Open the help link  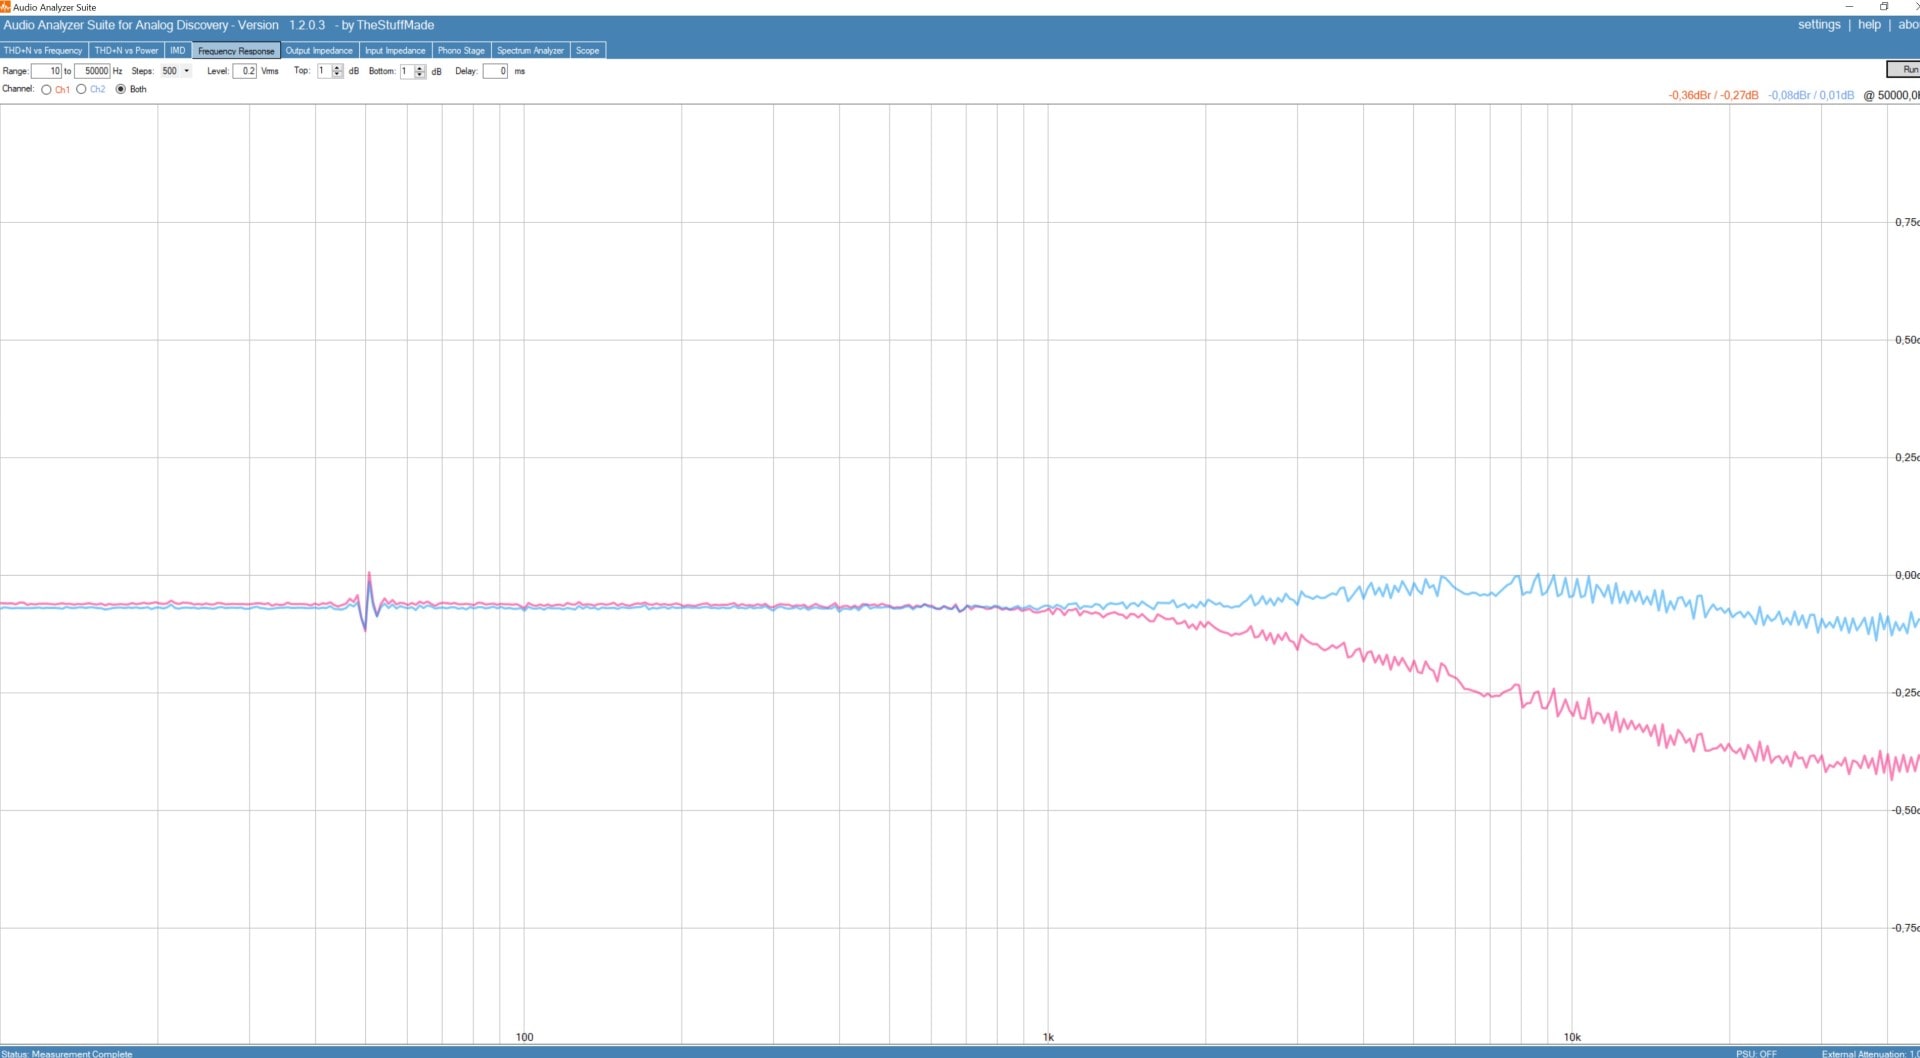click(1869, 25)
